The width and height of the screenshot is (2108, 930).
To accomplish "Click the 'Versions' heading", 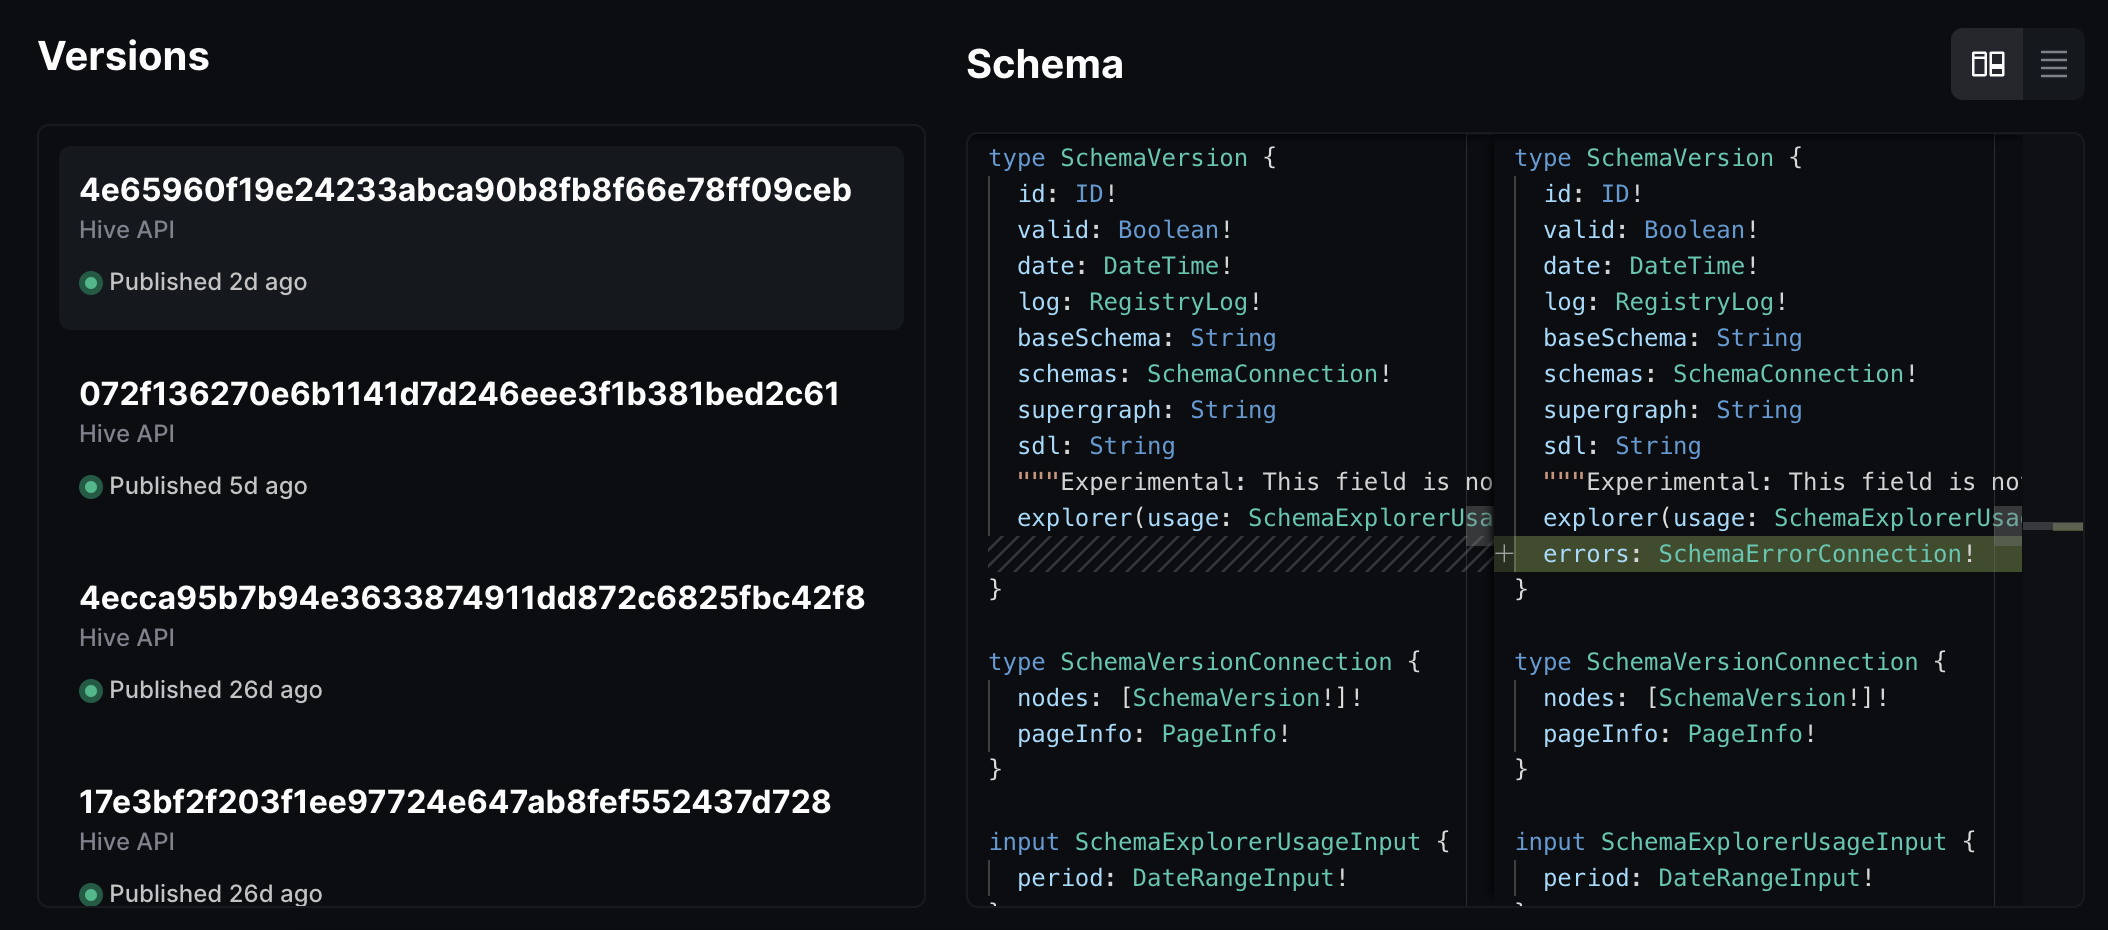I will click(x=123, y=56).
